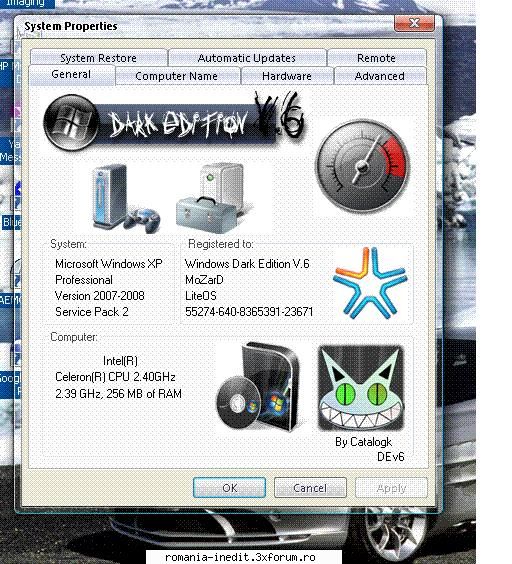The image size is (512, 564).
Task: Click the MoZarD registered name
Action: 204,280
